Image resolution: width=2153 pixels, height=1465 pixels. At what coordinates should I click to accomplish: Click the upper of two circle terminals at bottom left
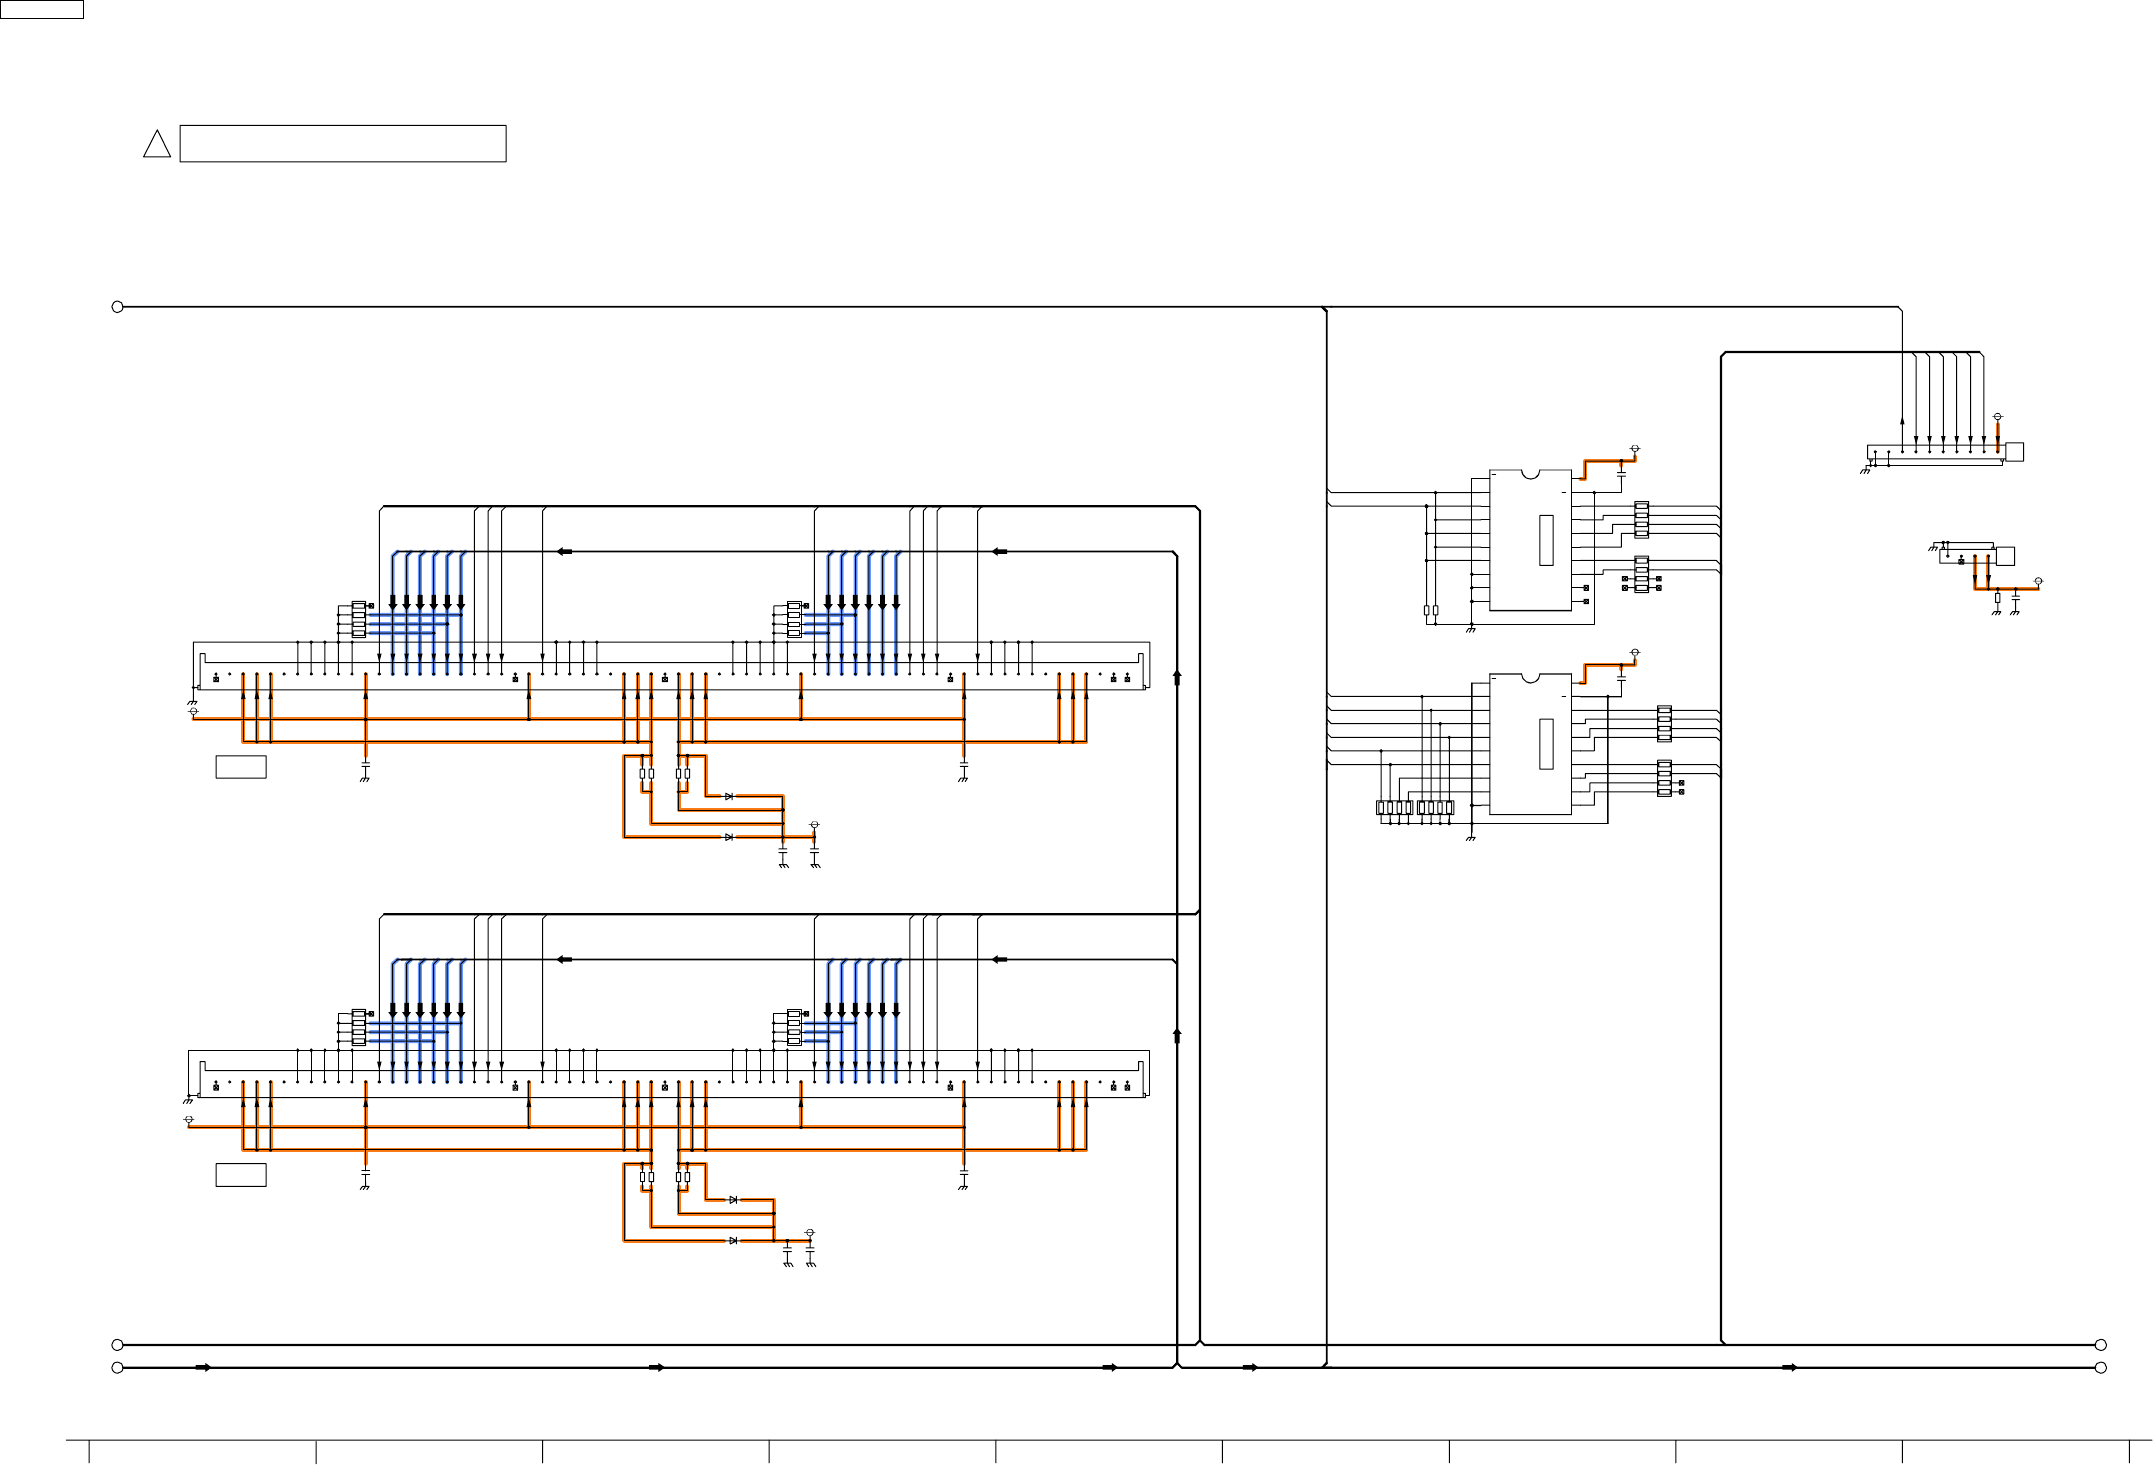point(117,1345)
